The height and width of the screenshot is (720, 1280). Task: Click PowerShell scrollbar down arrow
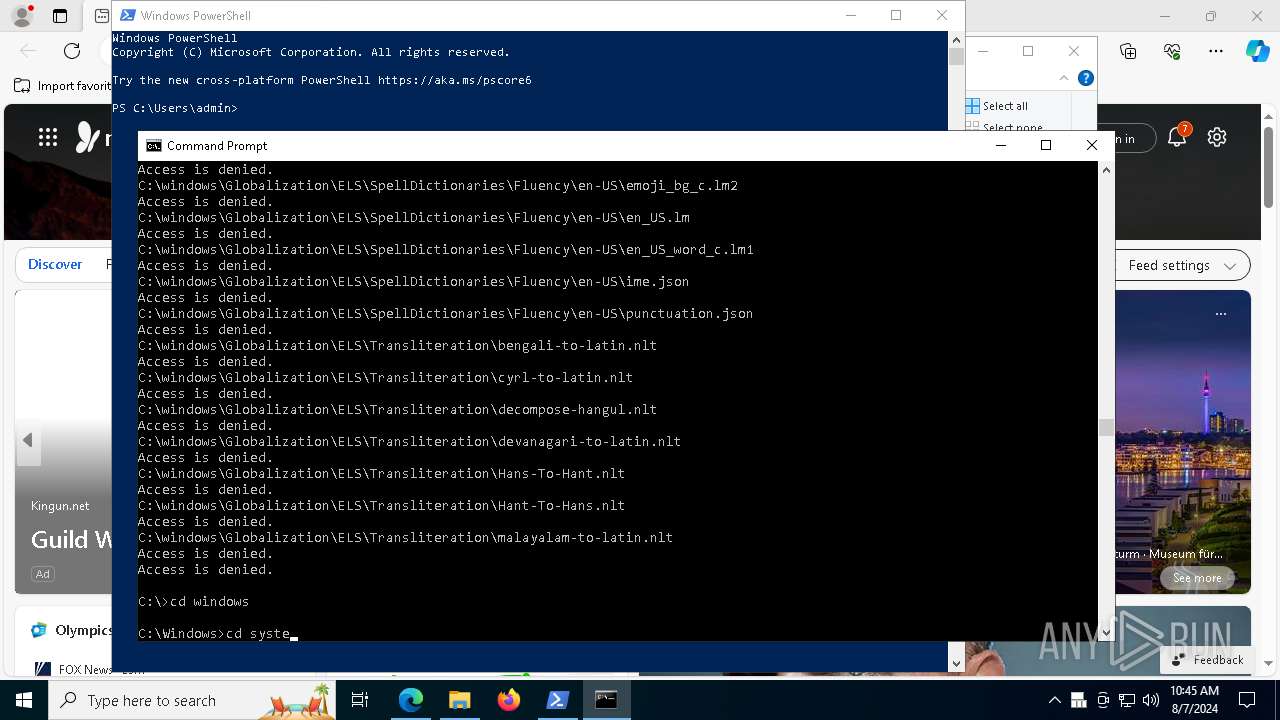pyautogui.click(x=956, y=663)
